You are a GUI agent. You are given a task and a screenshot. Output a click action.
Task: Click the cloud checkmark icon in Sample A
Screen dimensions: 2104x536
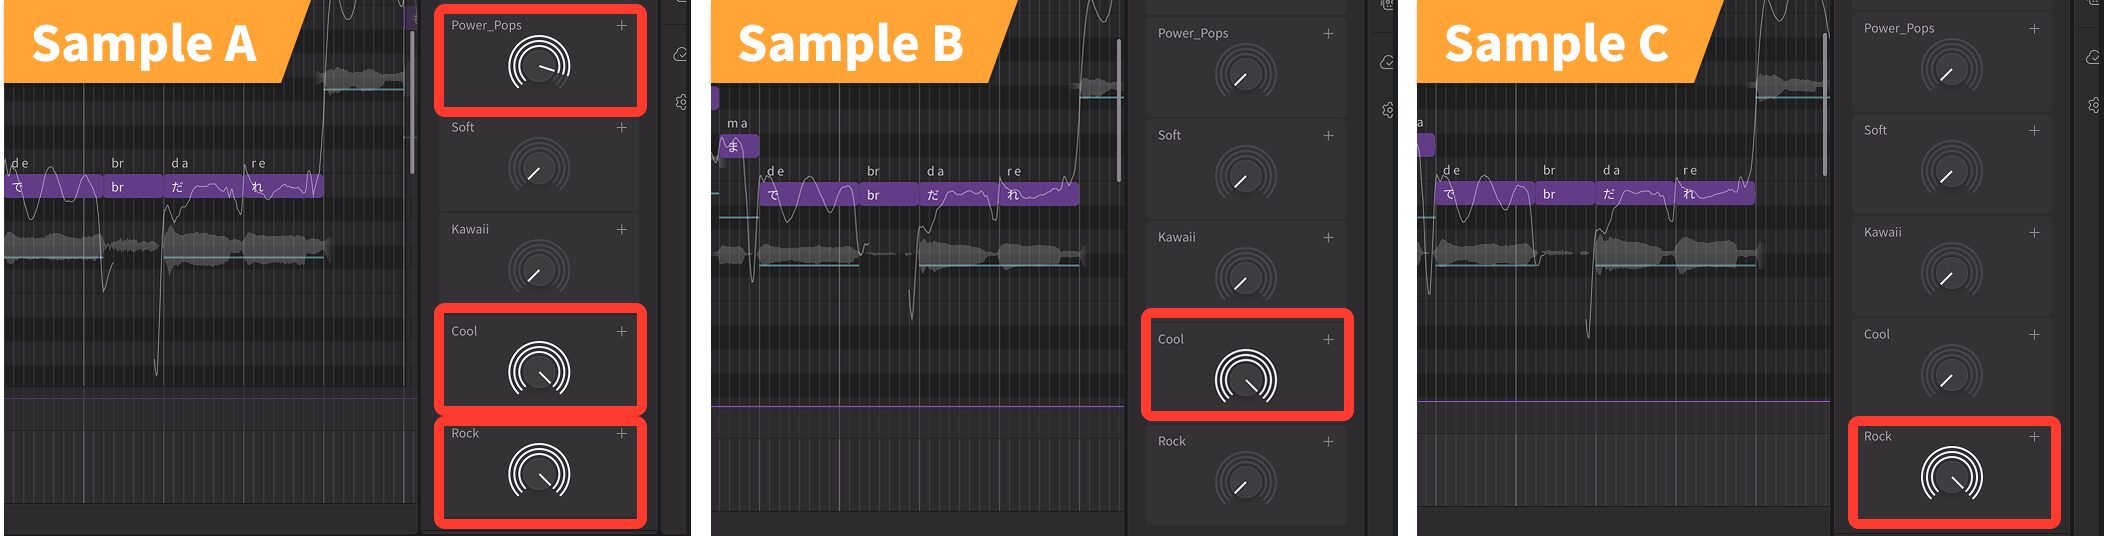[x=681, y=54]
